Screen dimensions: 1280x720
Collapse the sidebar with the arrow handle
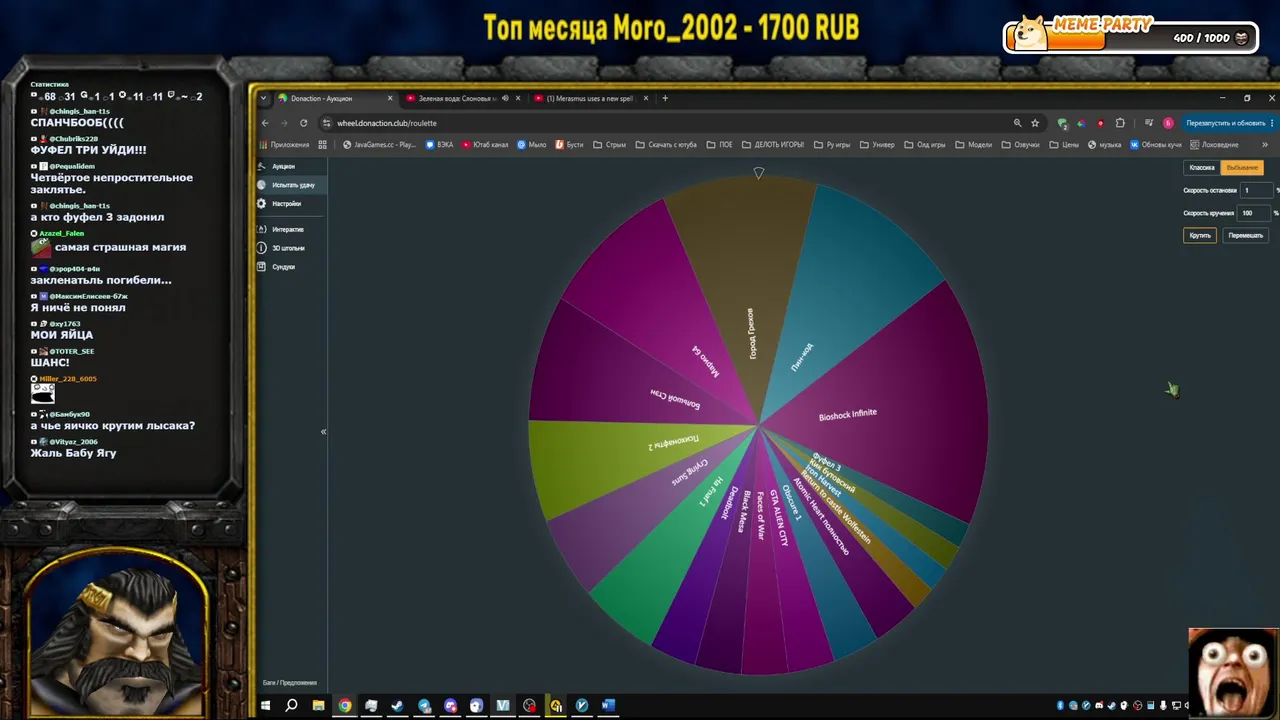(x=323, y=431)
